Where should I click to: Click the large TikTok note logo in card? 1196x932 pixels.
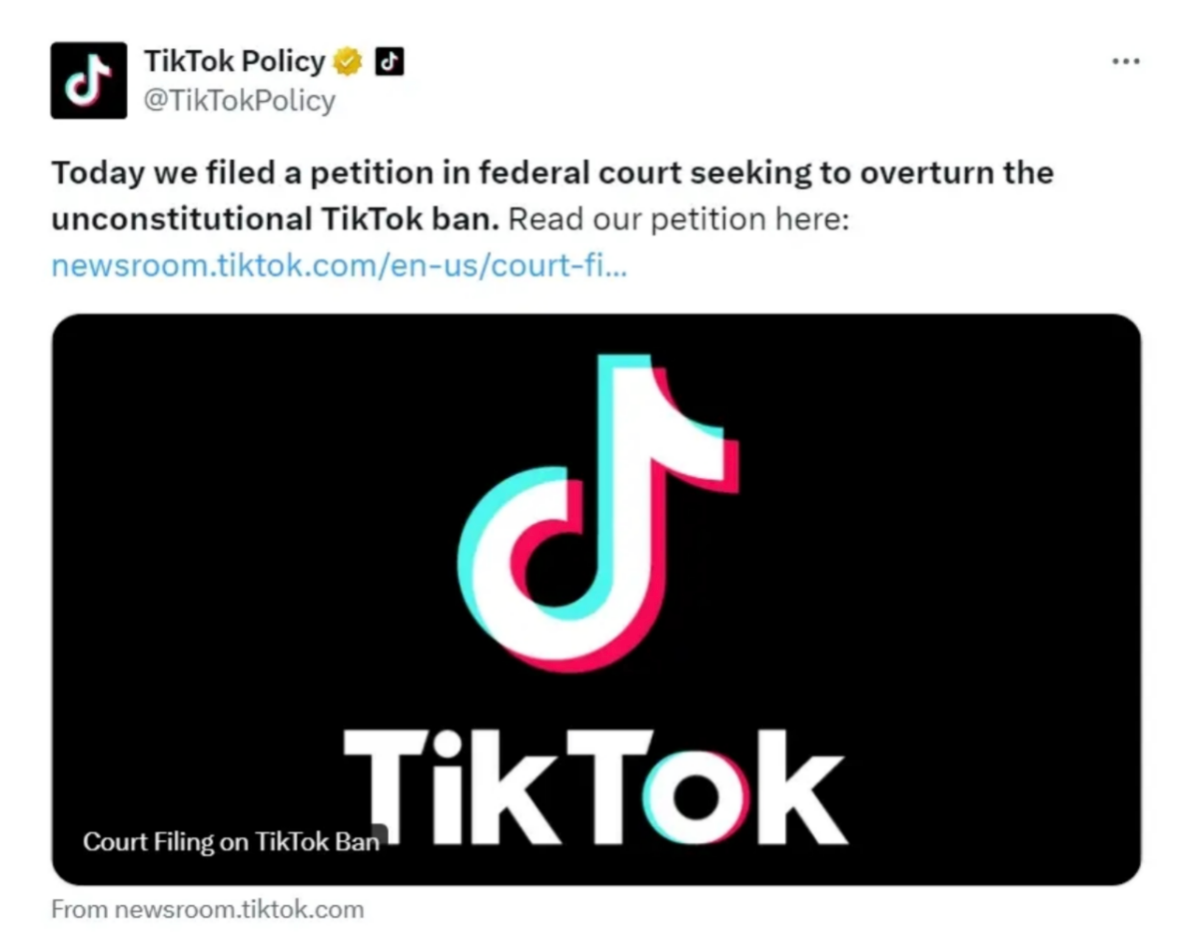(x=598, y=510)
